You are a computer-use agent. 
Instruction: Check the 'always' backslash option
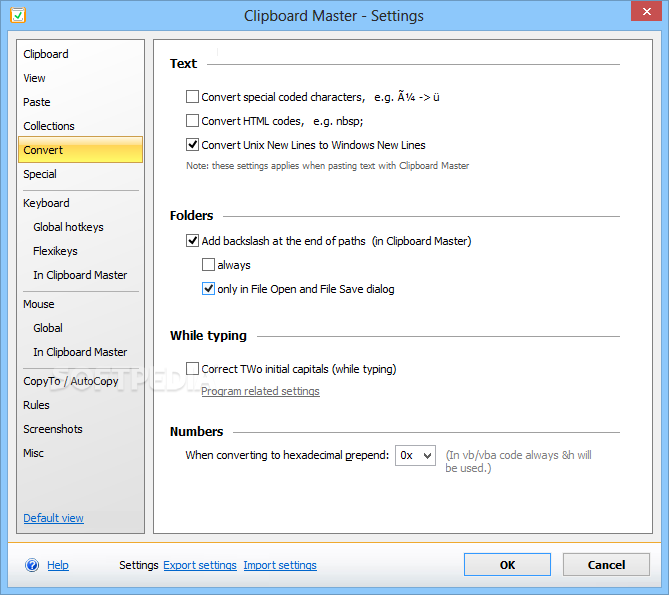point(208,264)
